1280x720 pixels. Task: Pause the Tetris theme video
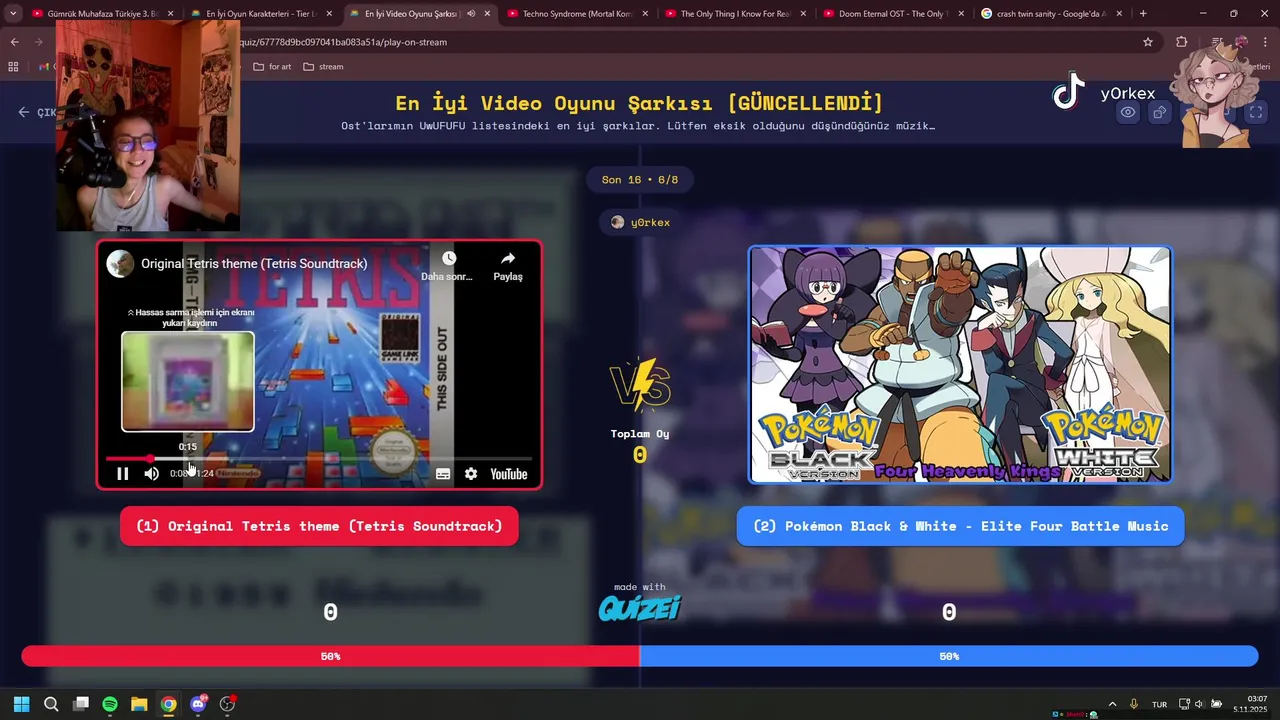pyautogui.click(x=122, y=474)
